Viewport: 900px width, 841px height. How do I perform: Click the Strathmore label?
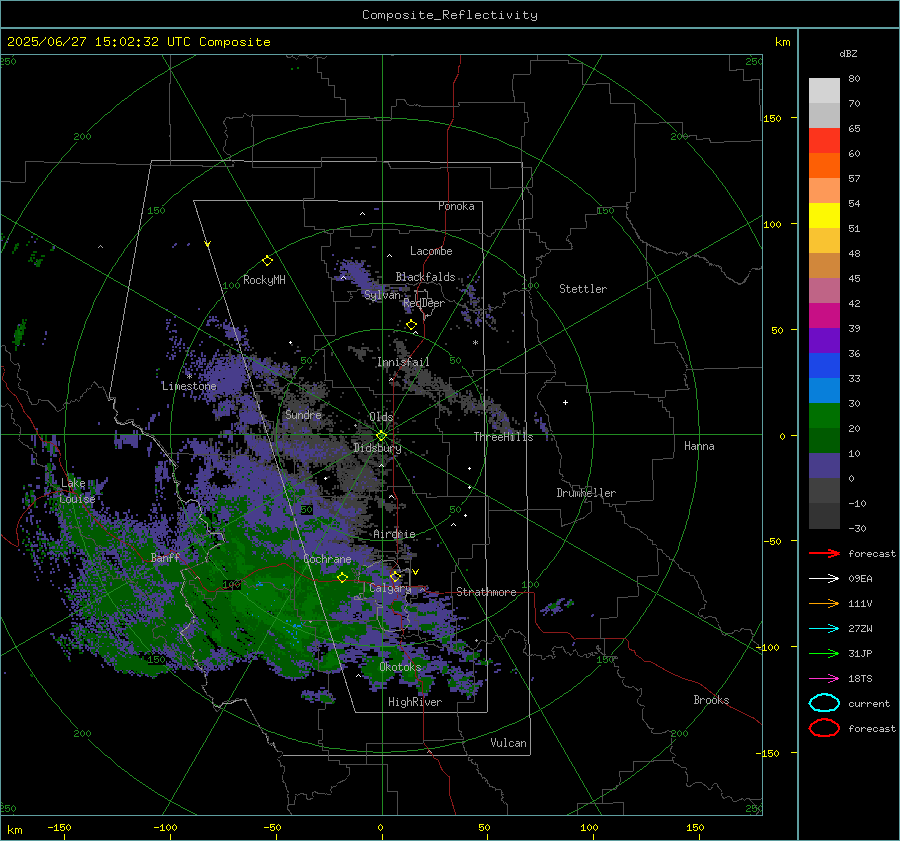coord(486,592)
